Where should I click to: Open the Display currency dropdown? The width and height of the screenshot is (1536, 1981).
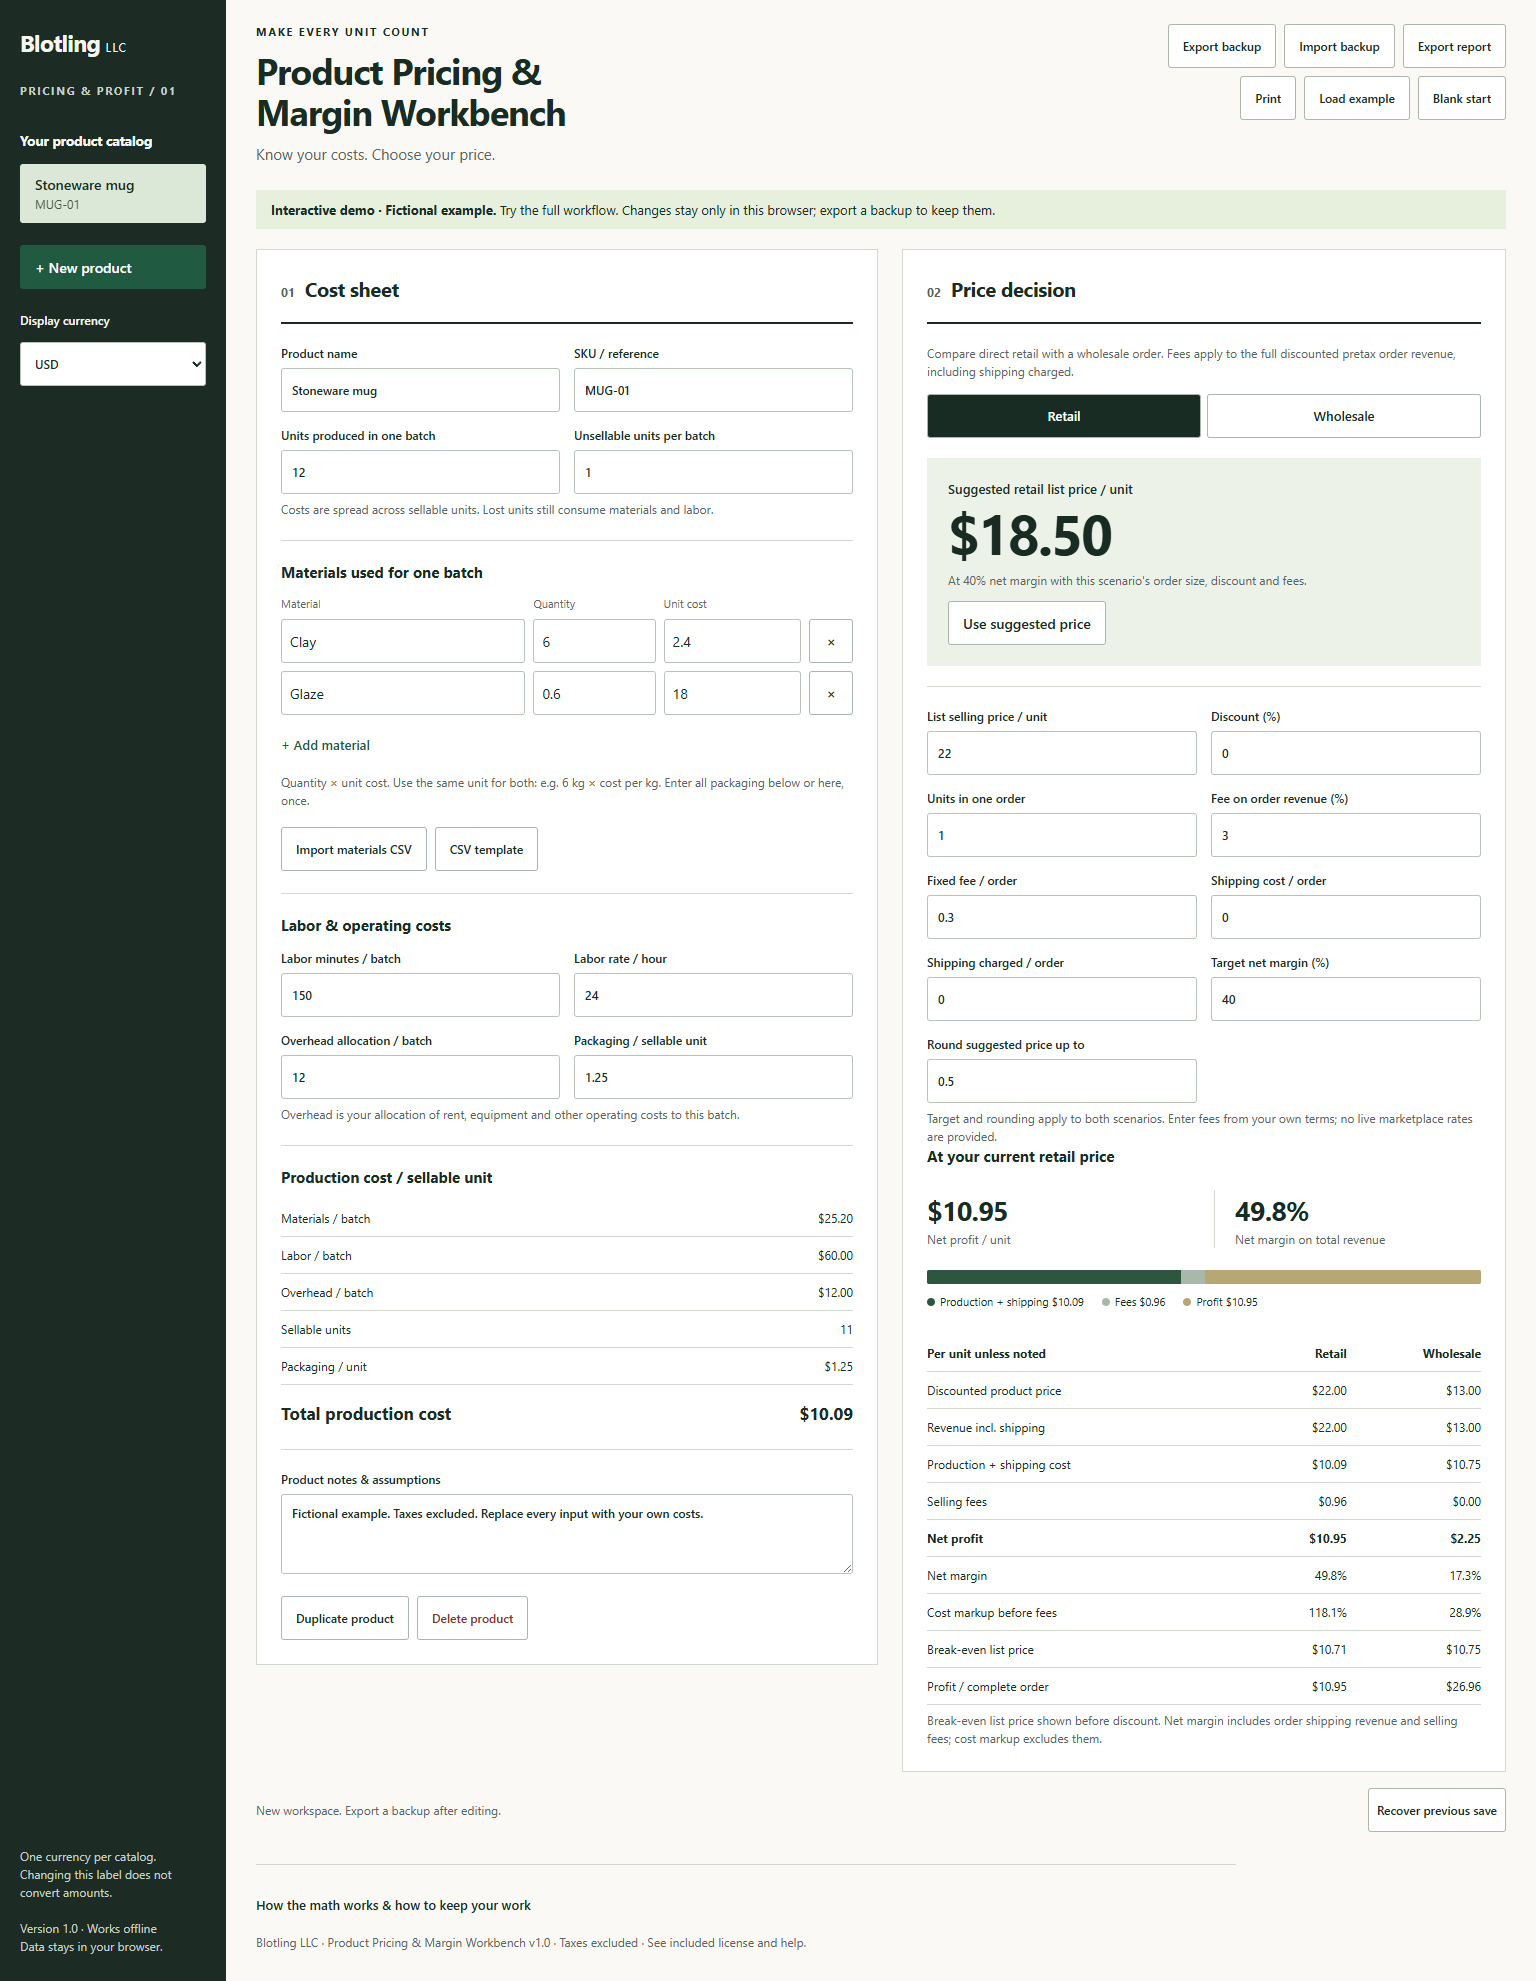pos(113,364)
